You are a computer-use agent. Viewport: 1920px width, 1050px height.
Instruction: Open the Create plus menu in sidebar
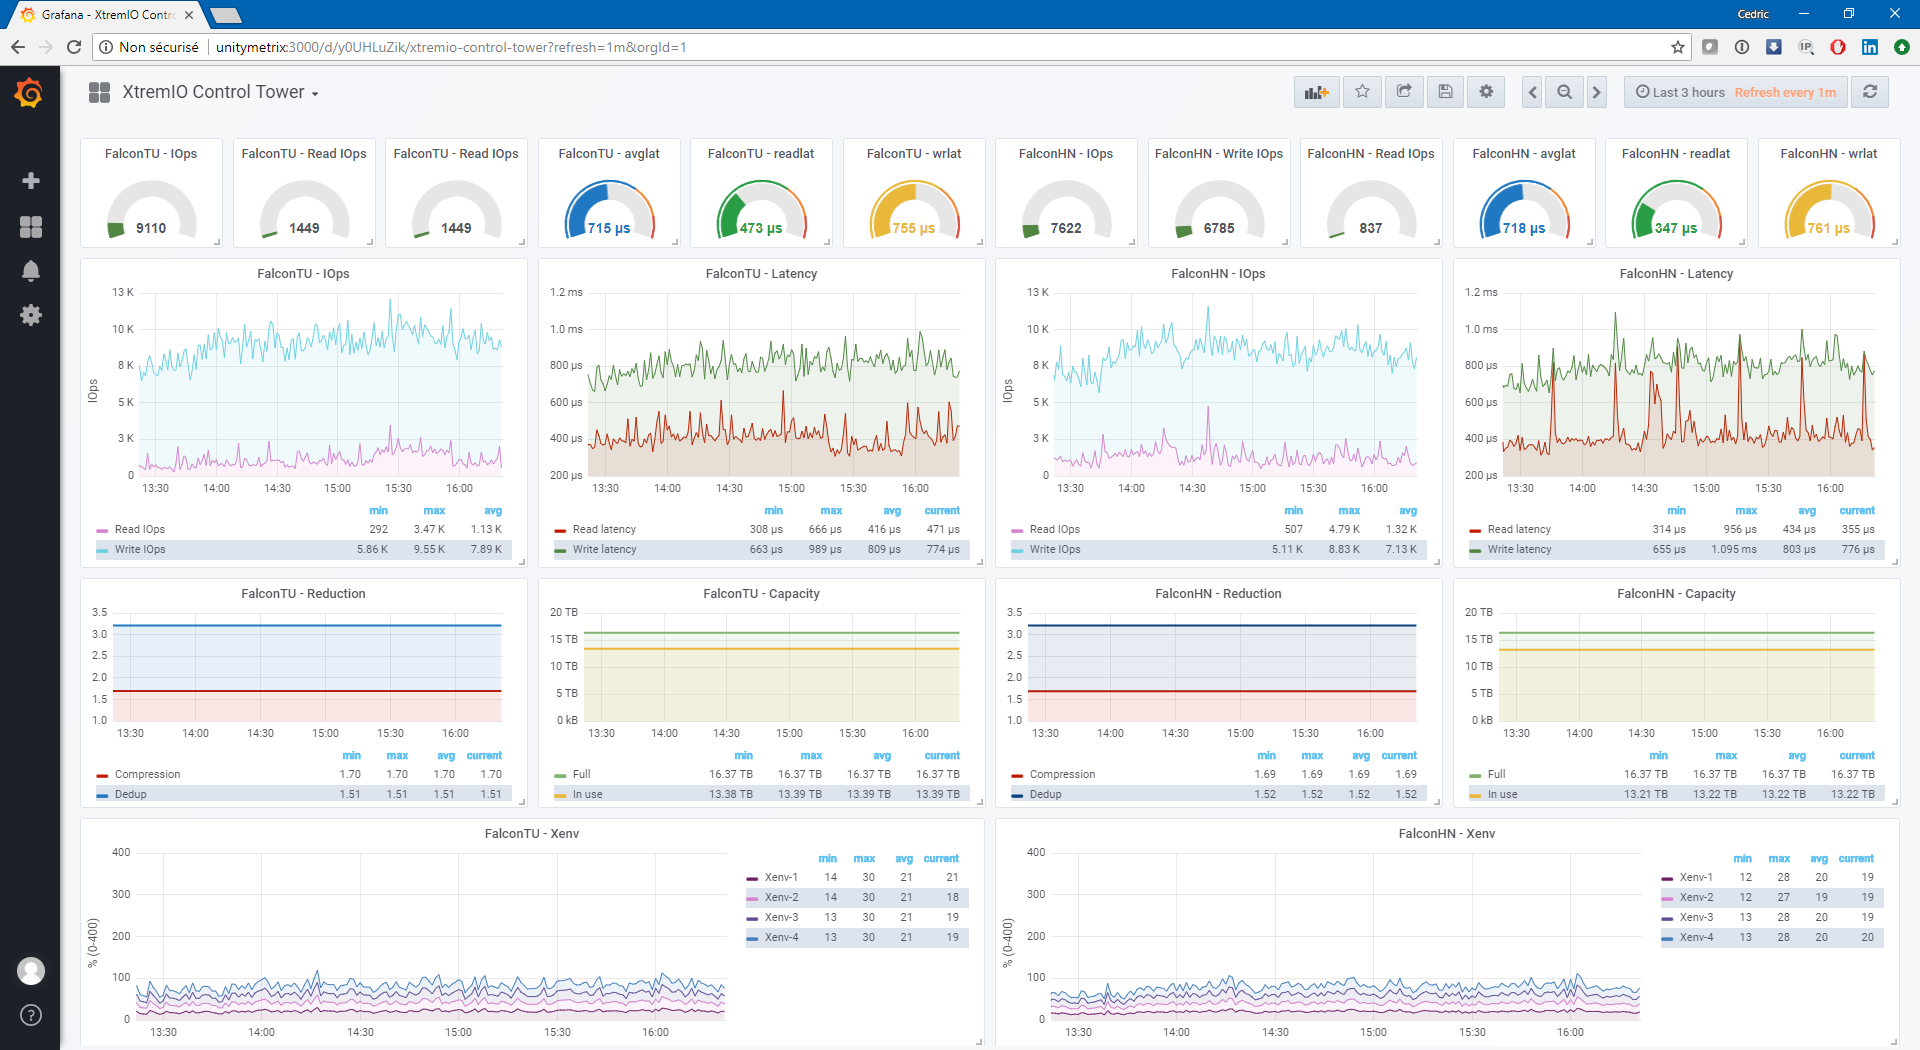pos(31,181)
